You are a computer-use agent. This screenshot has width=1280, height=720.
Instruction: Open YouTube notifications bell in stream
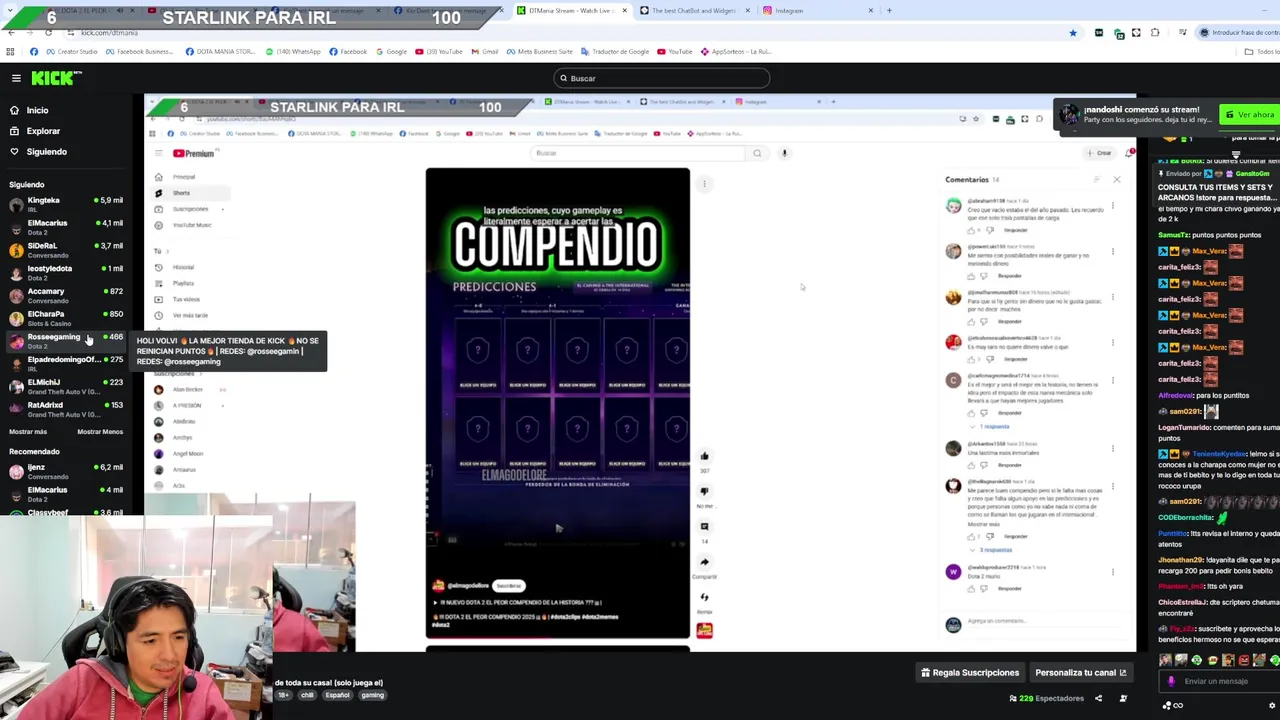tap(1129, 153)
